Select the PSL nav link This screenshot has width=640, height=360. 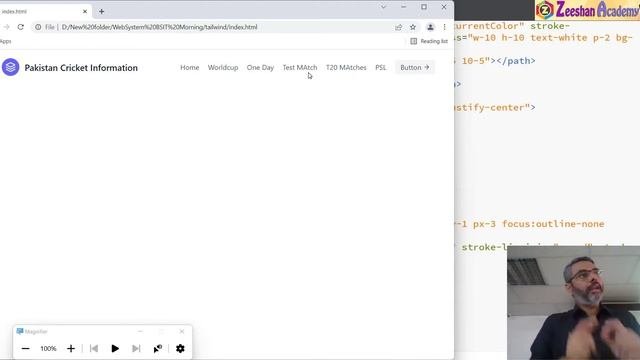(380, 67)
